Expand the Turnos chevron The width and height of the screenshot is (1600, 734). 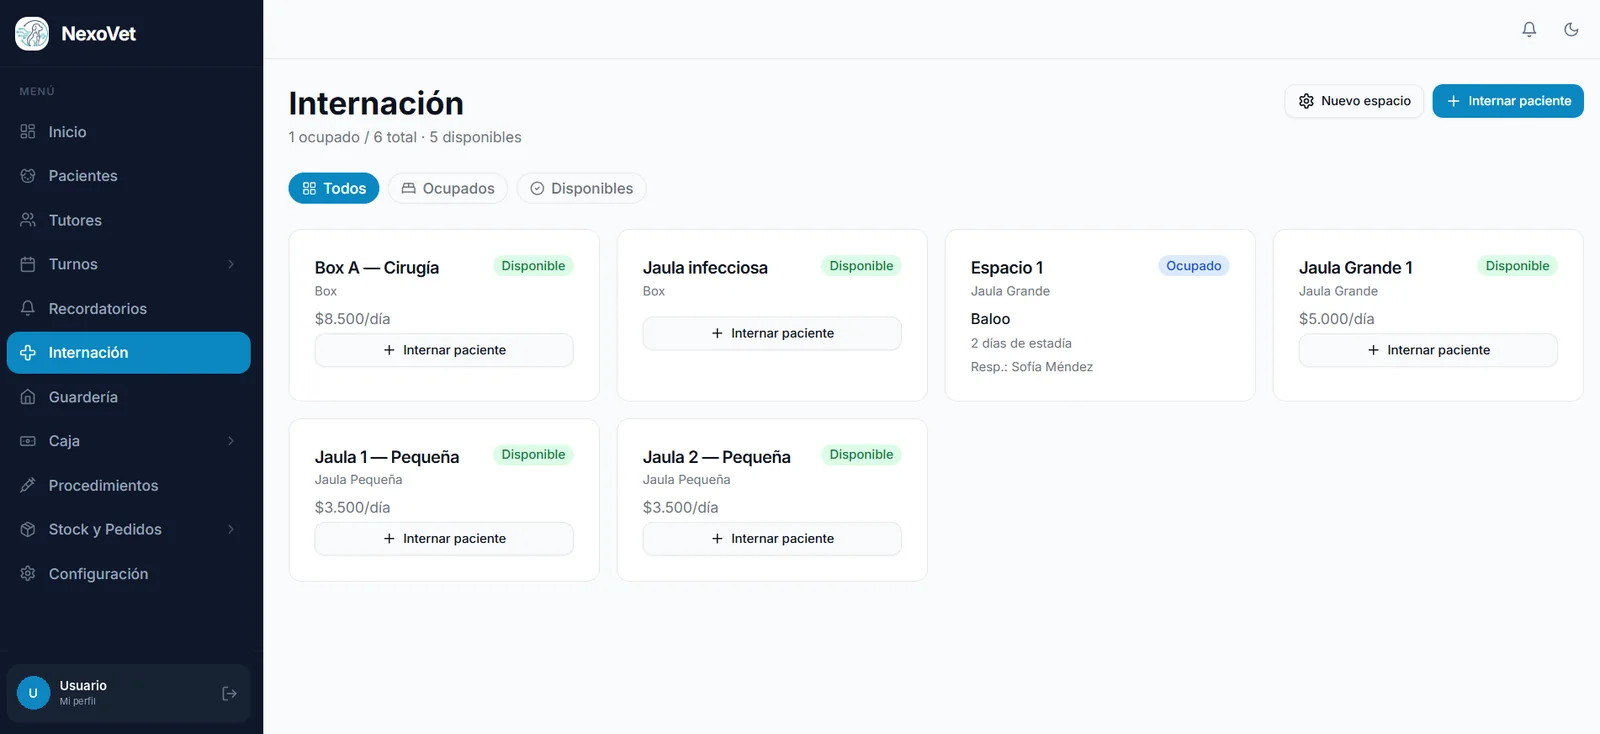[x=231, y=264]
